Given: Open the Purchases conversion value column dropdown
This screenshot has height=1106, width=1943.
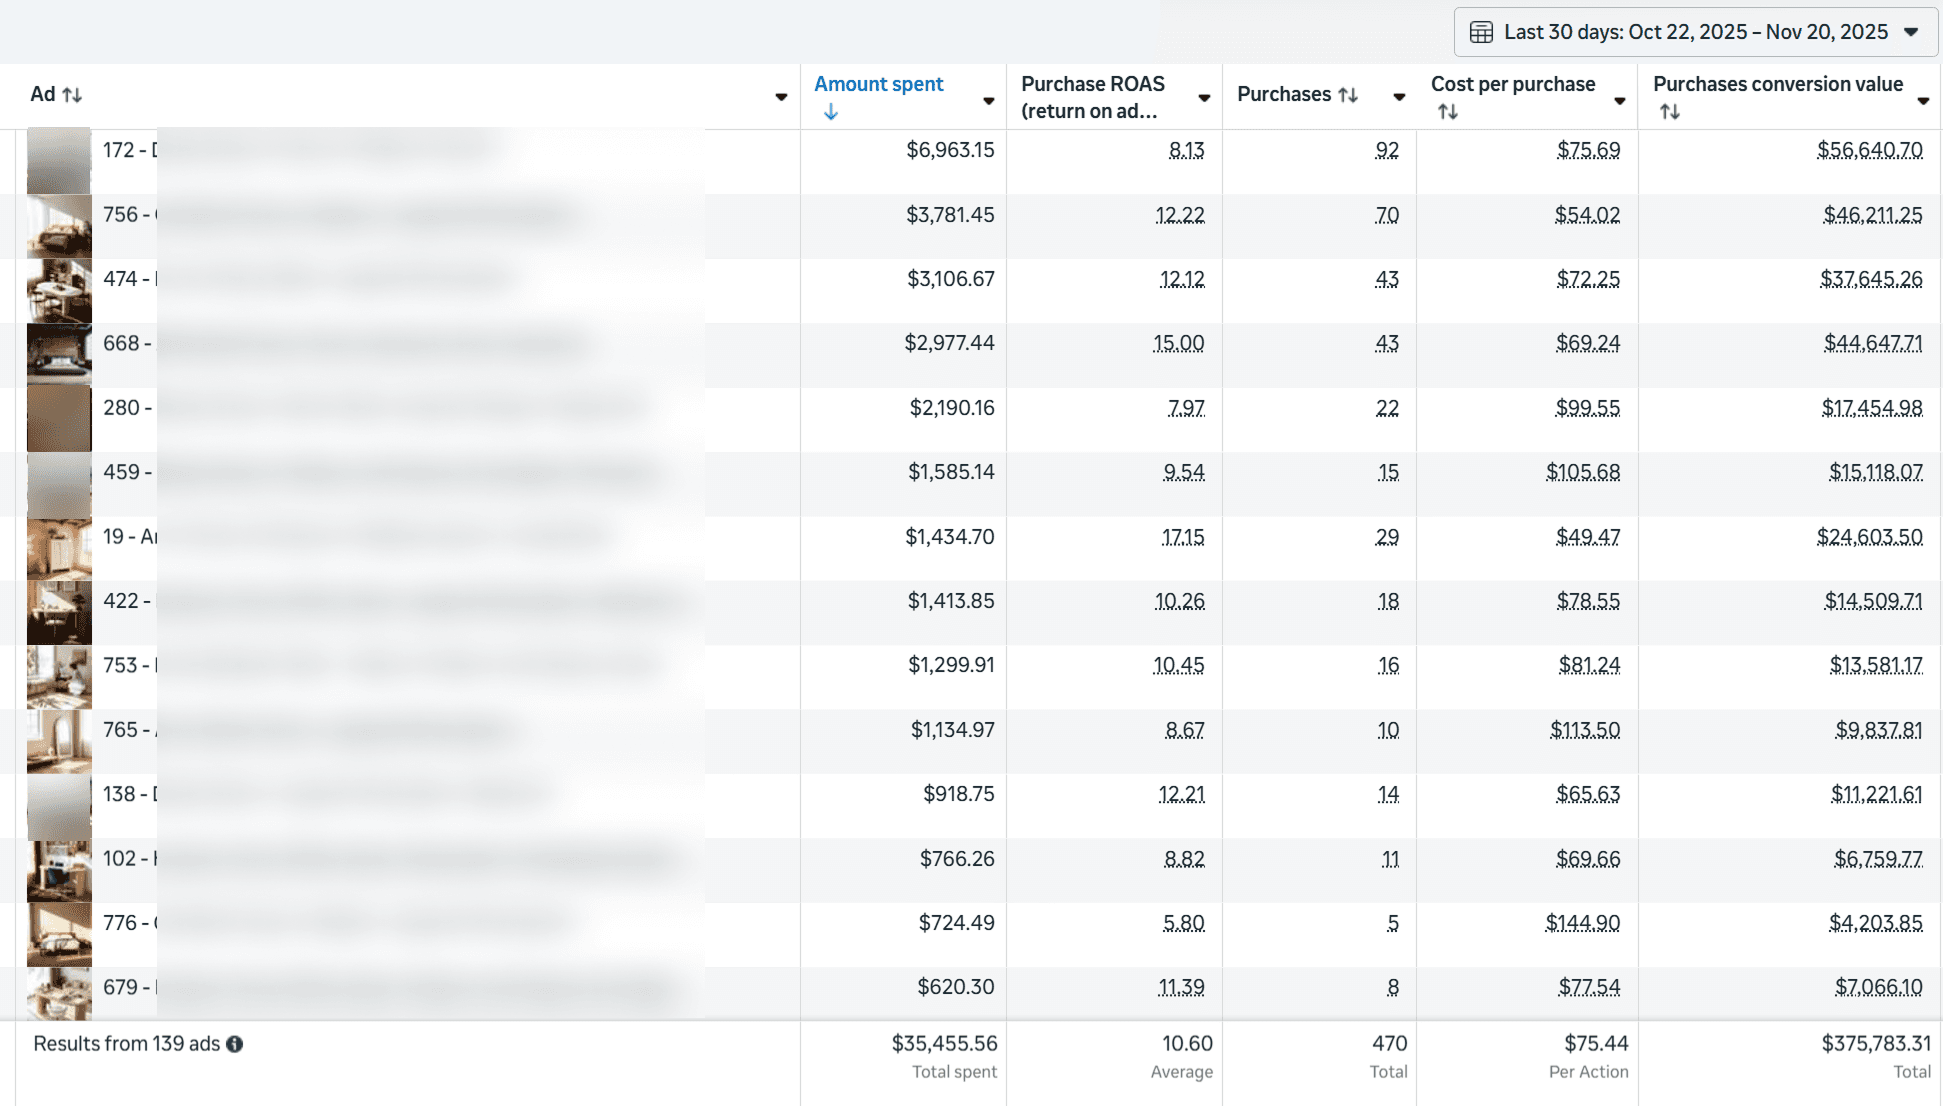Looking at the screenshot, I should (1924, 101).
